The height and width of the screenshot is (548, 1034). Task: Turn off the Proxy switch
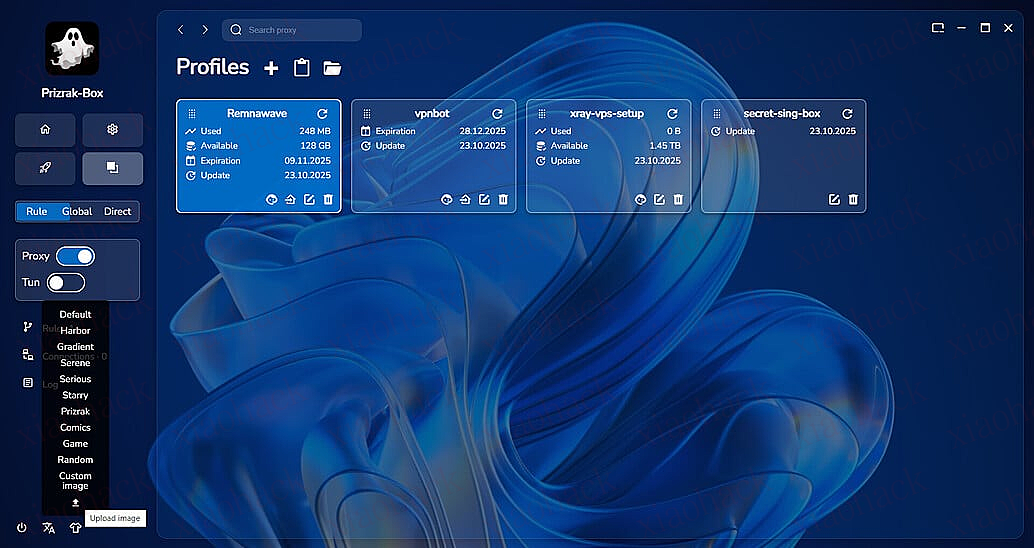click(75, 256)
